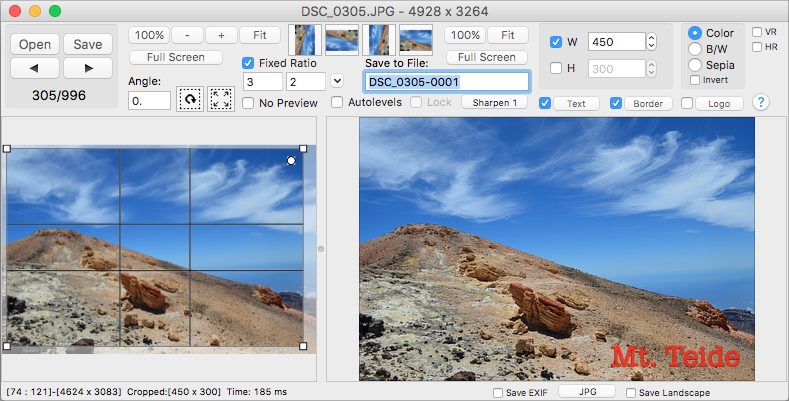
Task: Enable the No Preview checkbox
Action: tap(248, 103)
